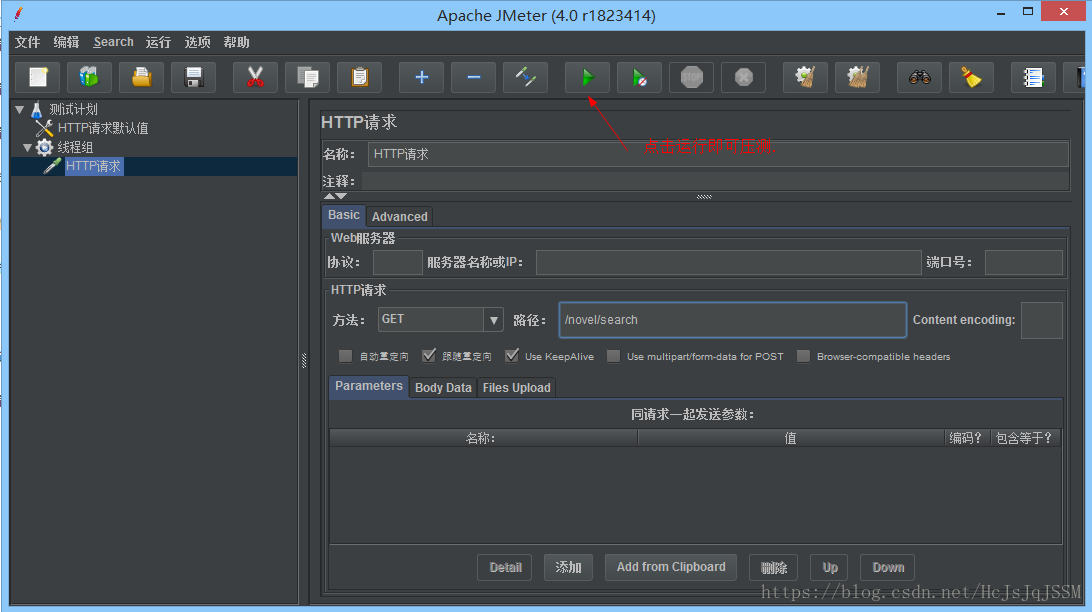Click Add from Clipboard button
Viewport: 1092px width, 612px height.
pyautogui.click(x=671, y=567)
